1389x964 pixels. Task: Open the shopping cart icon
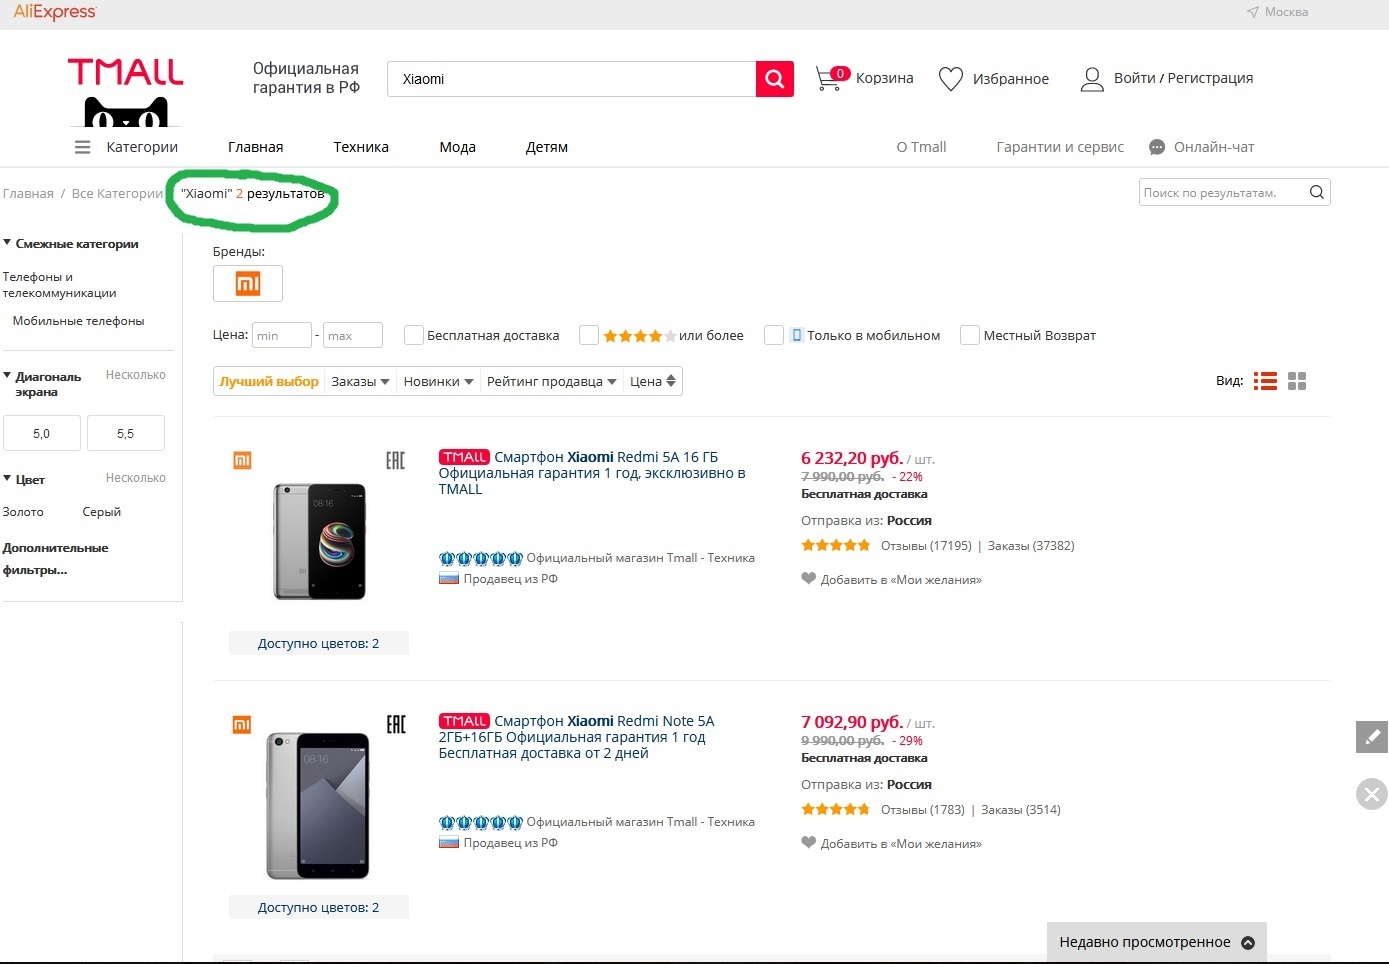(x=828, y=79)
